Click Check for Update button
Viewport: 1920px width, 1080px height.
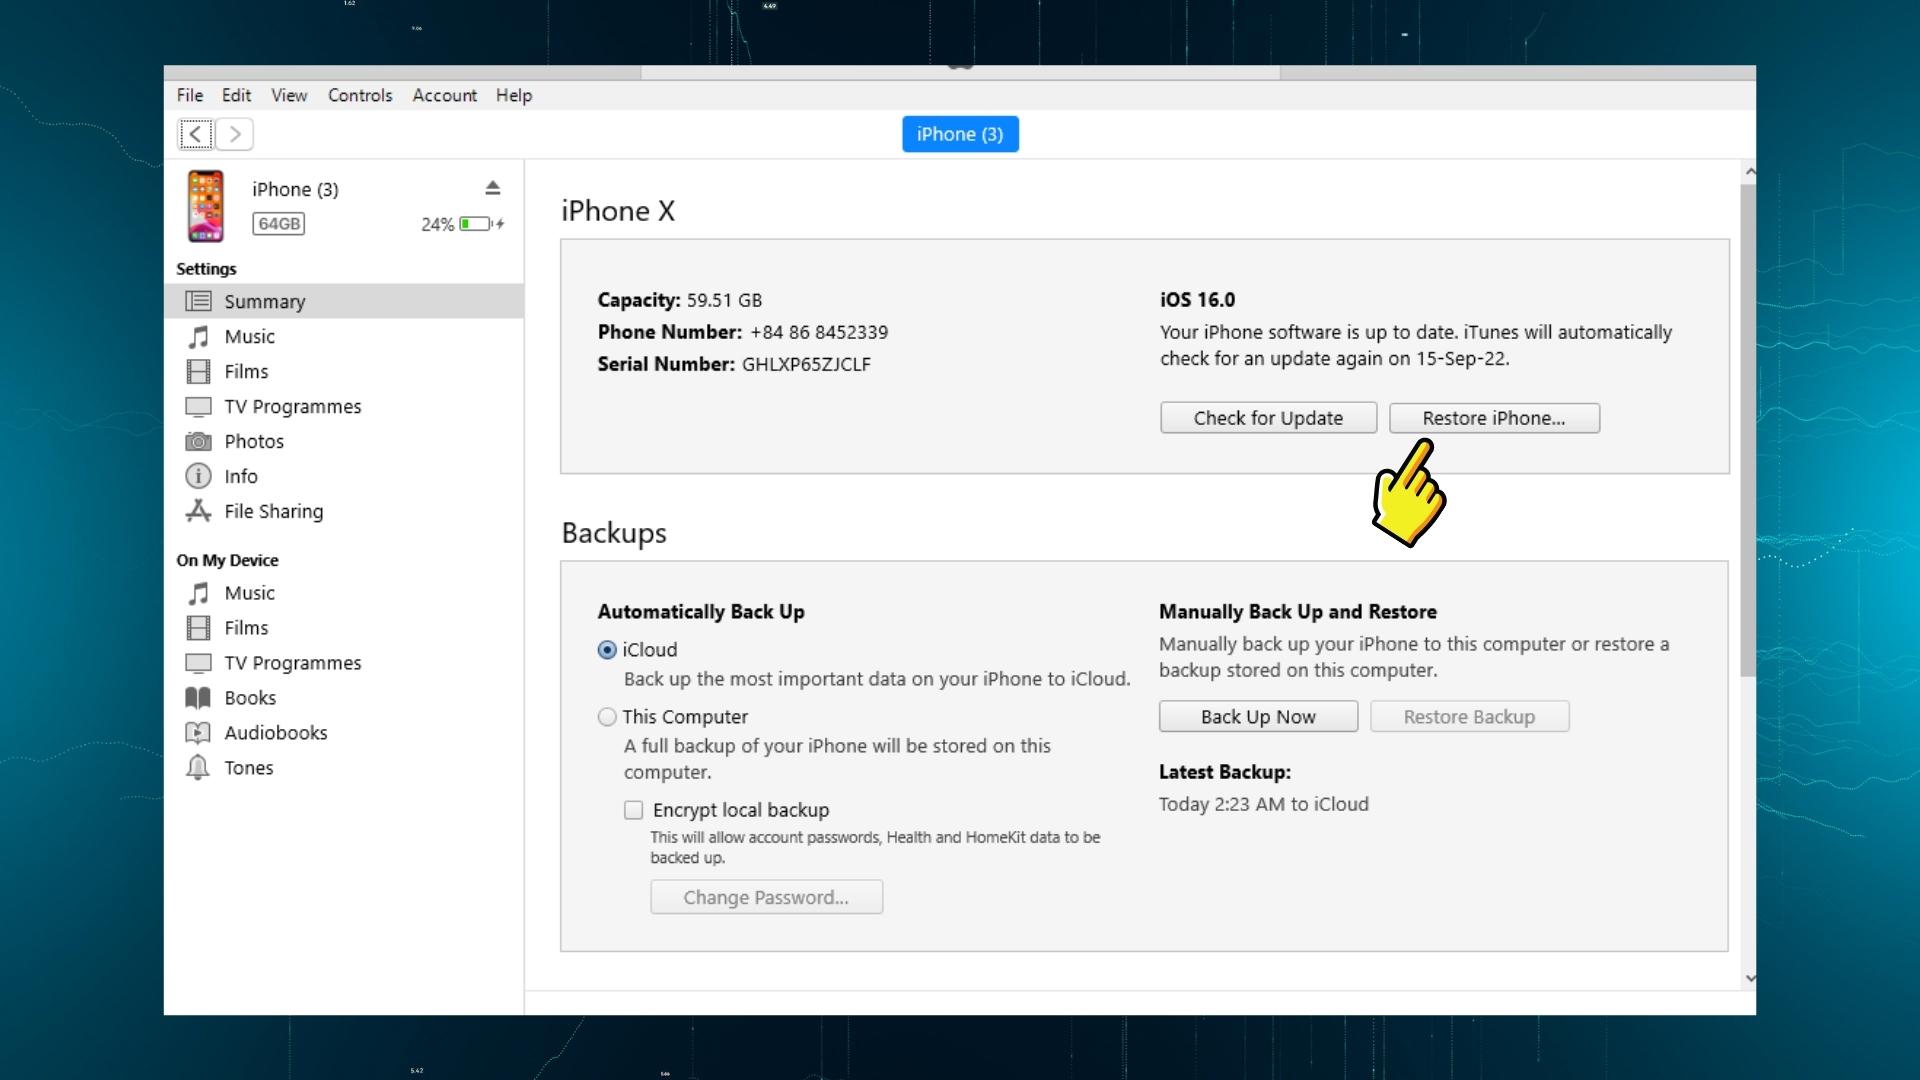(x=1268, y=418)
